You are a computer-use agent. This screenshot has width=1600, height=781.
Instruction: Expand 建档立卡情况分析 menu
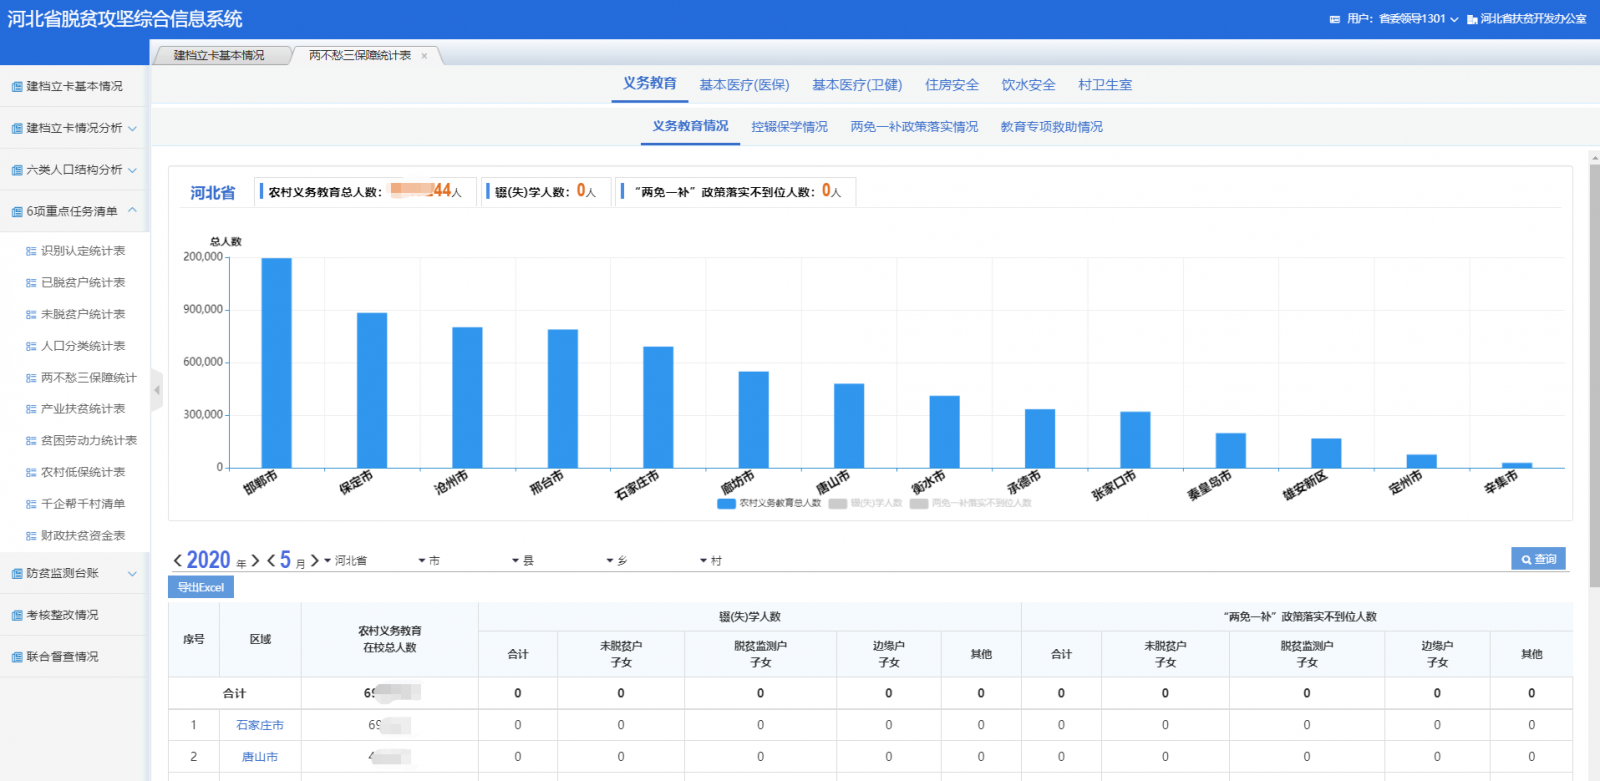click(132, 129)
